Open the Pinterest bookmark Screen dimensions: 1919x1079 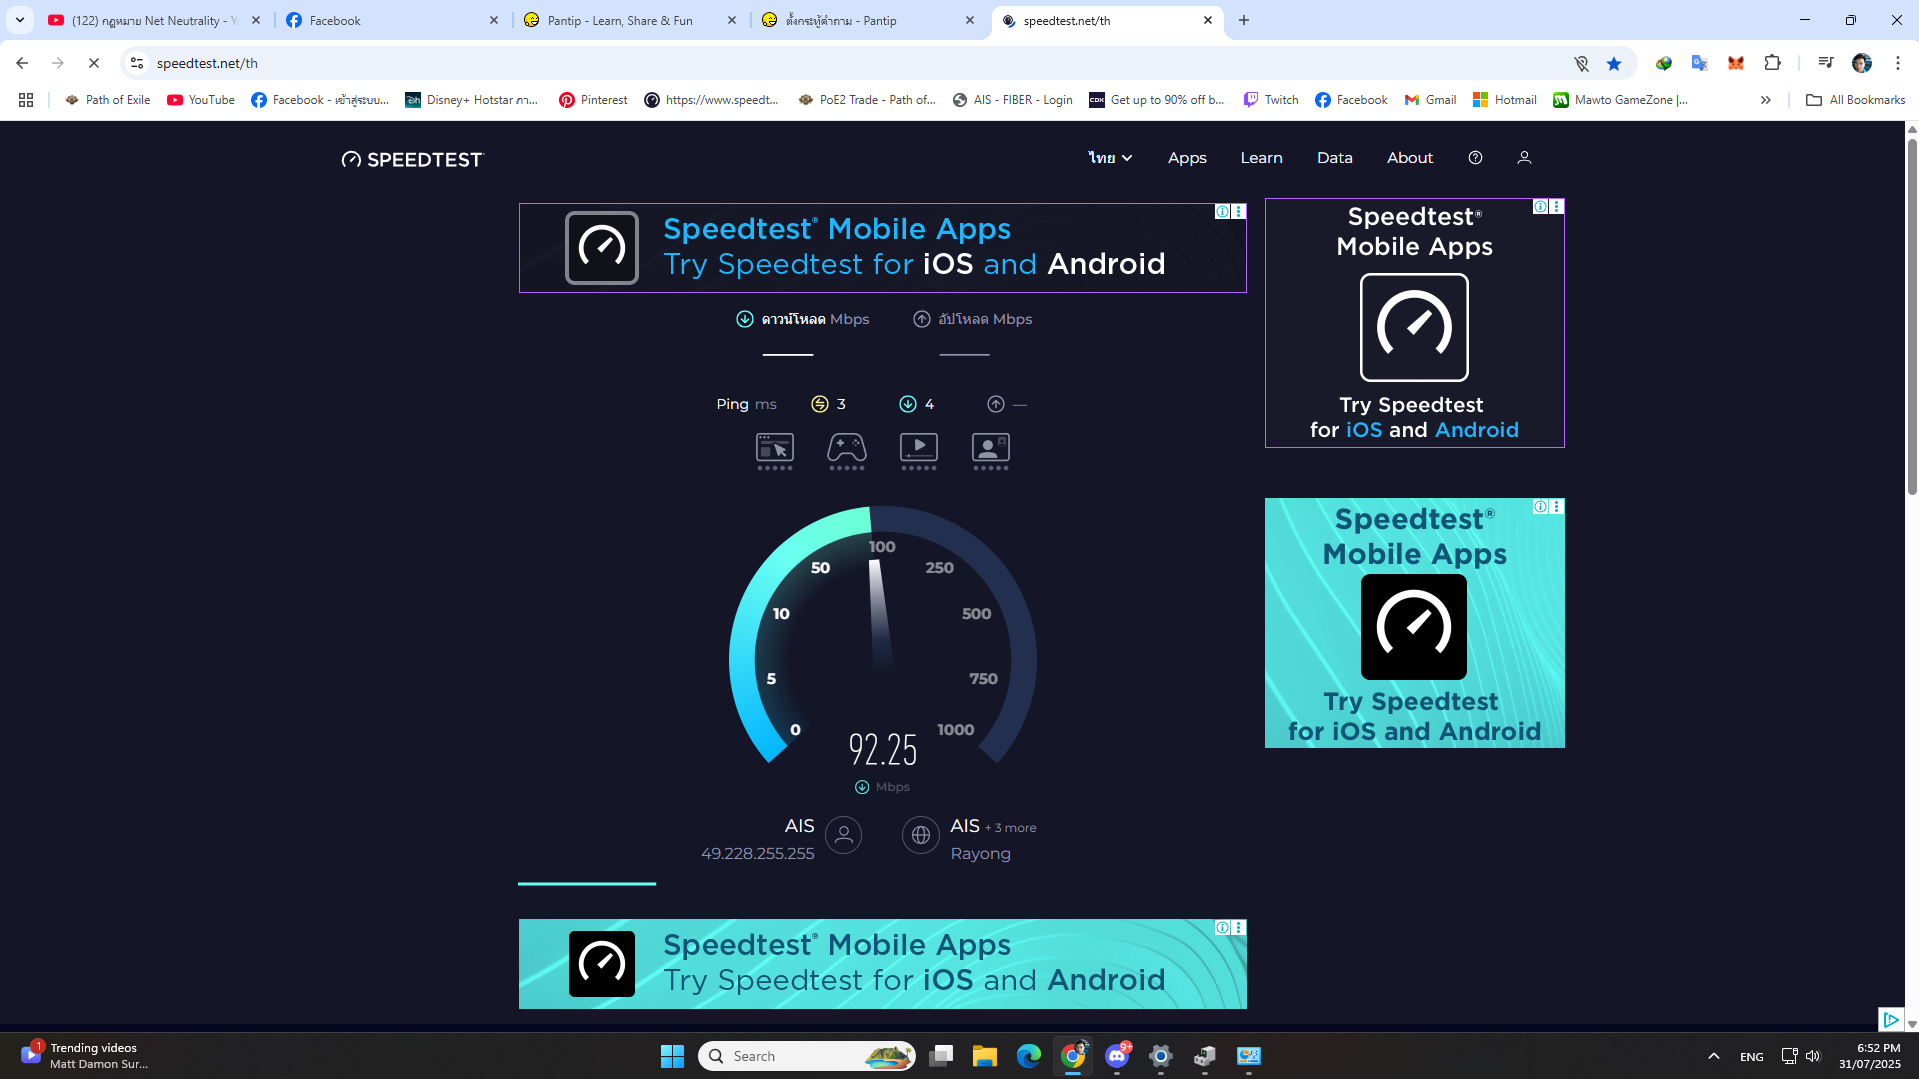593,100
